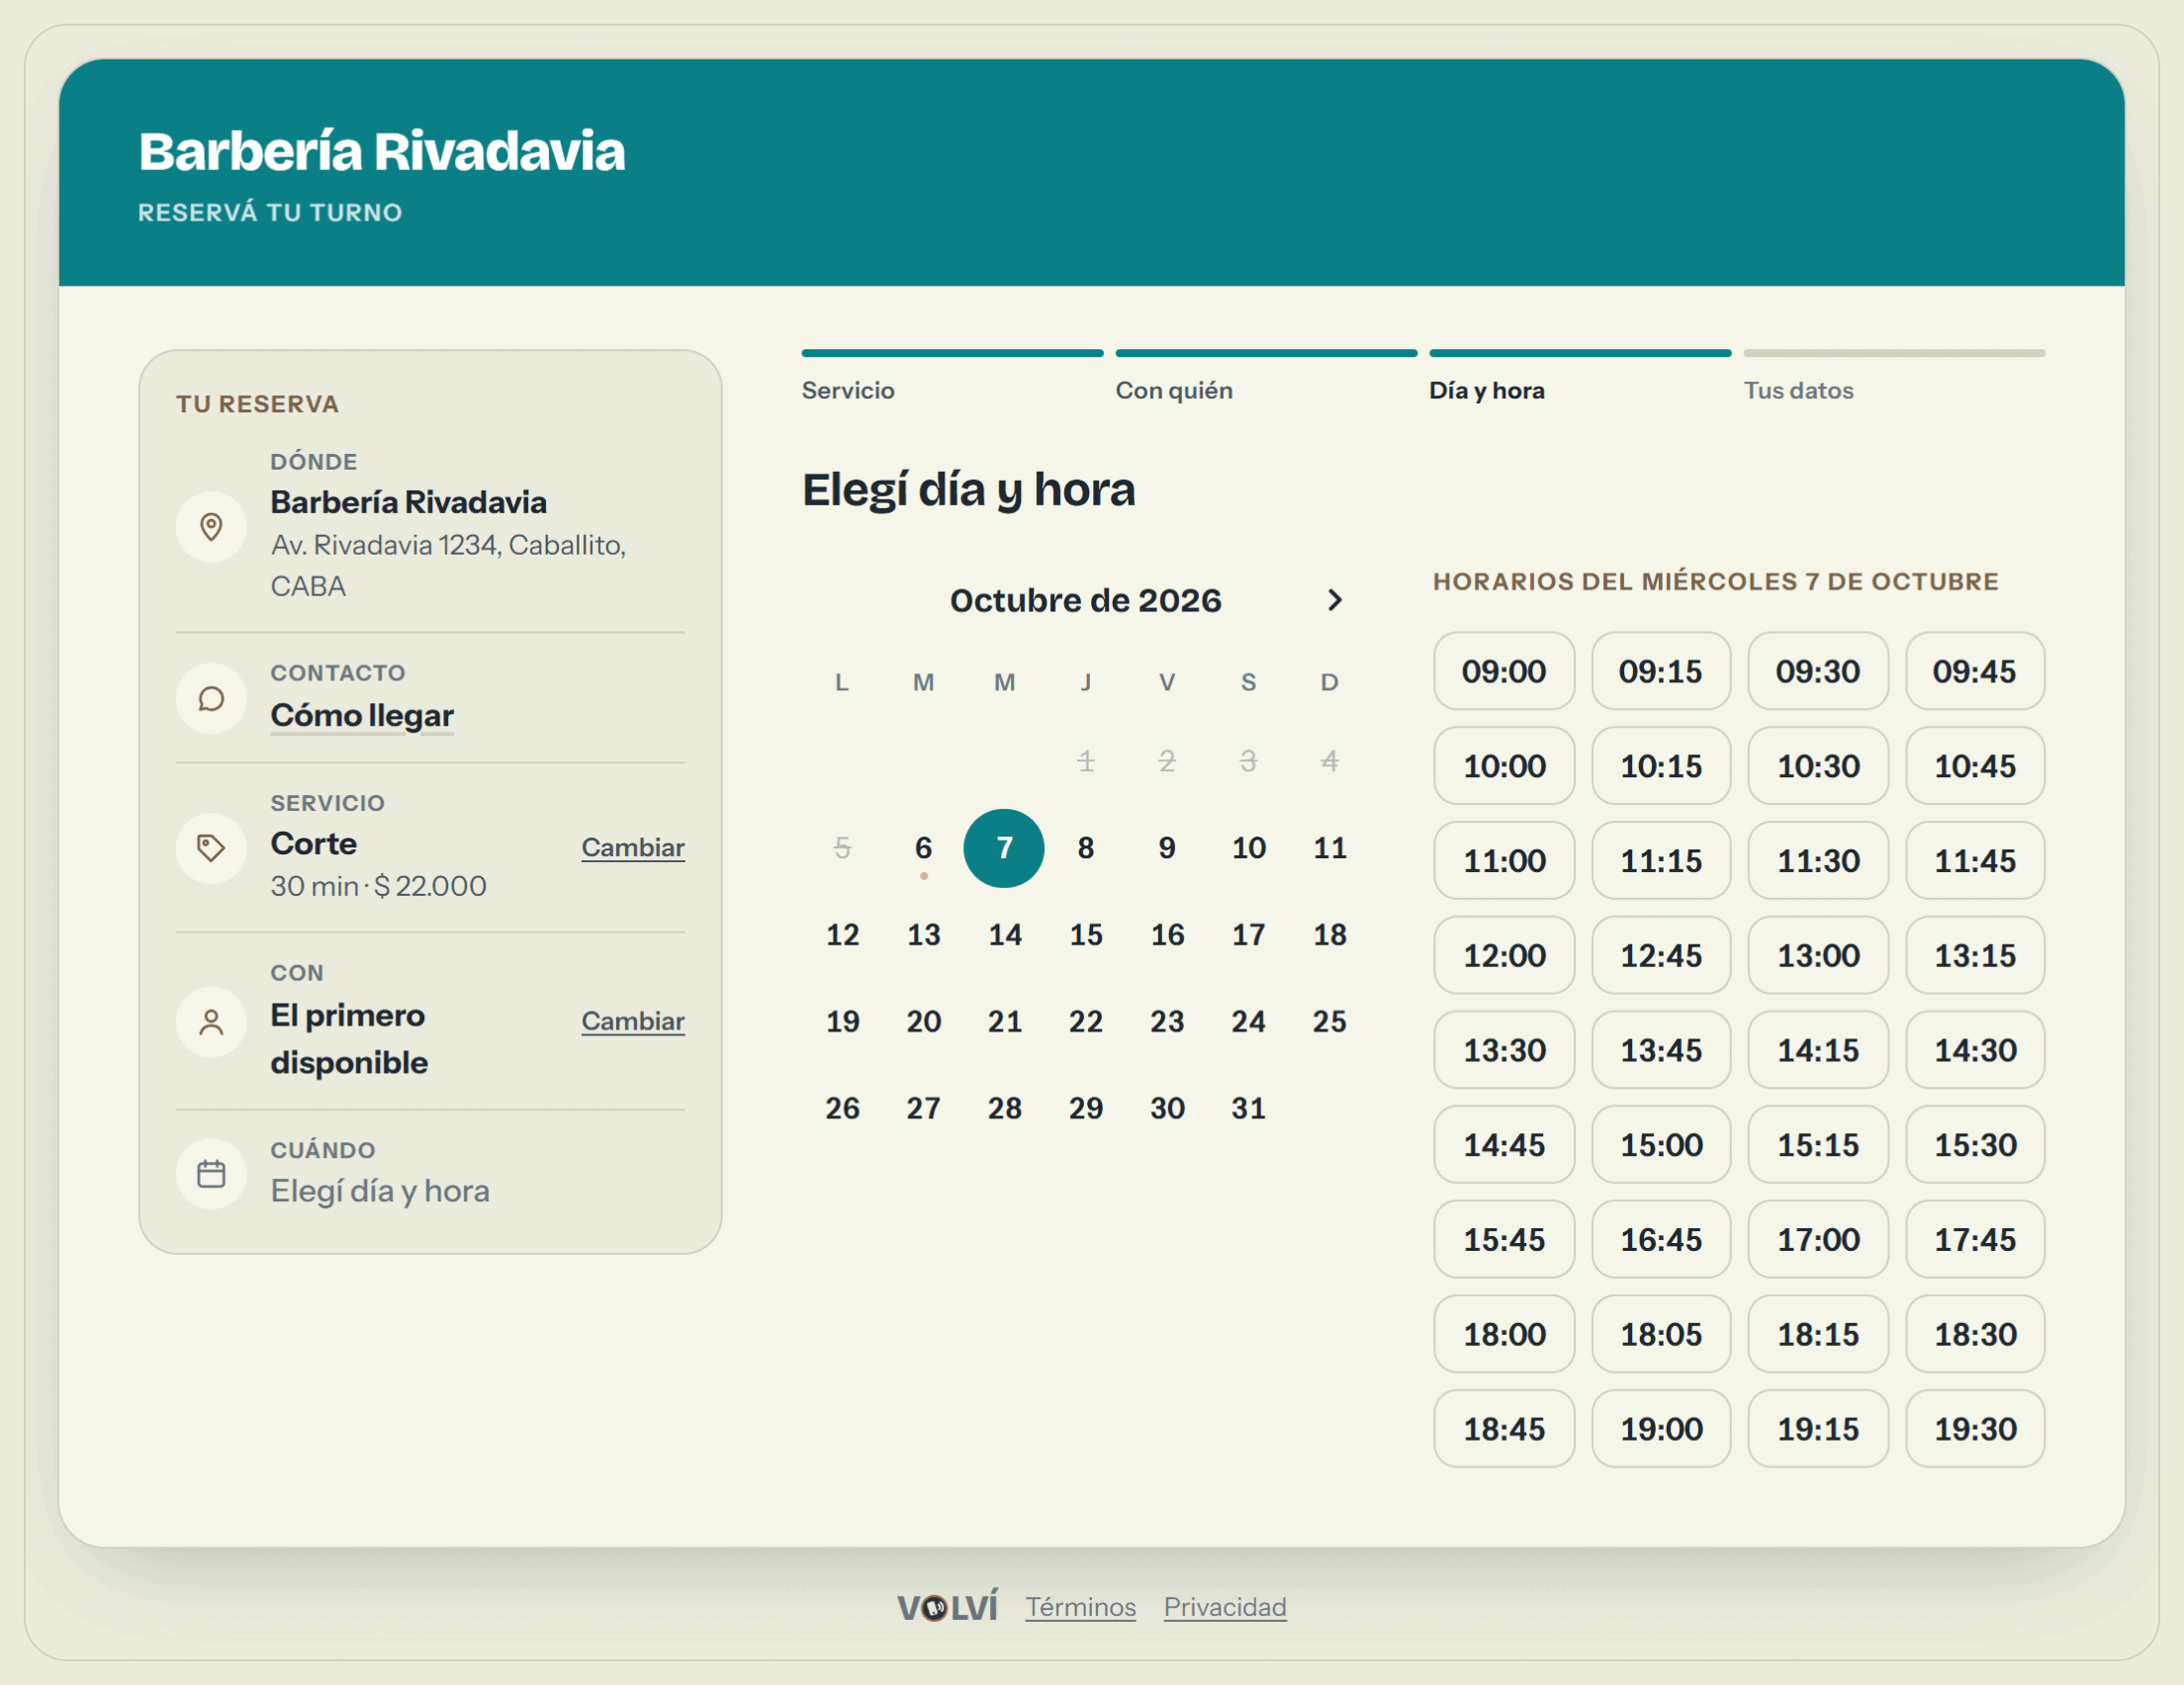2184x1685 pixels.
Task: Pick the 17:45 time slot
Action: (x=1975, y=1240)
